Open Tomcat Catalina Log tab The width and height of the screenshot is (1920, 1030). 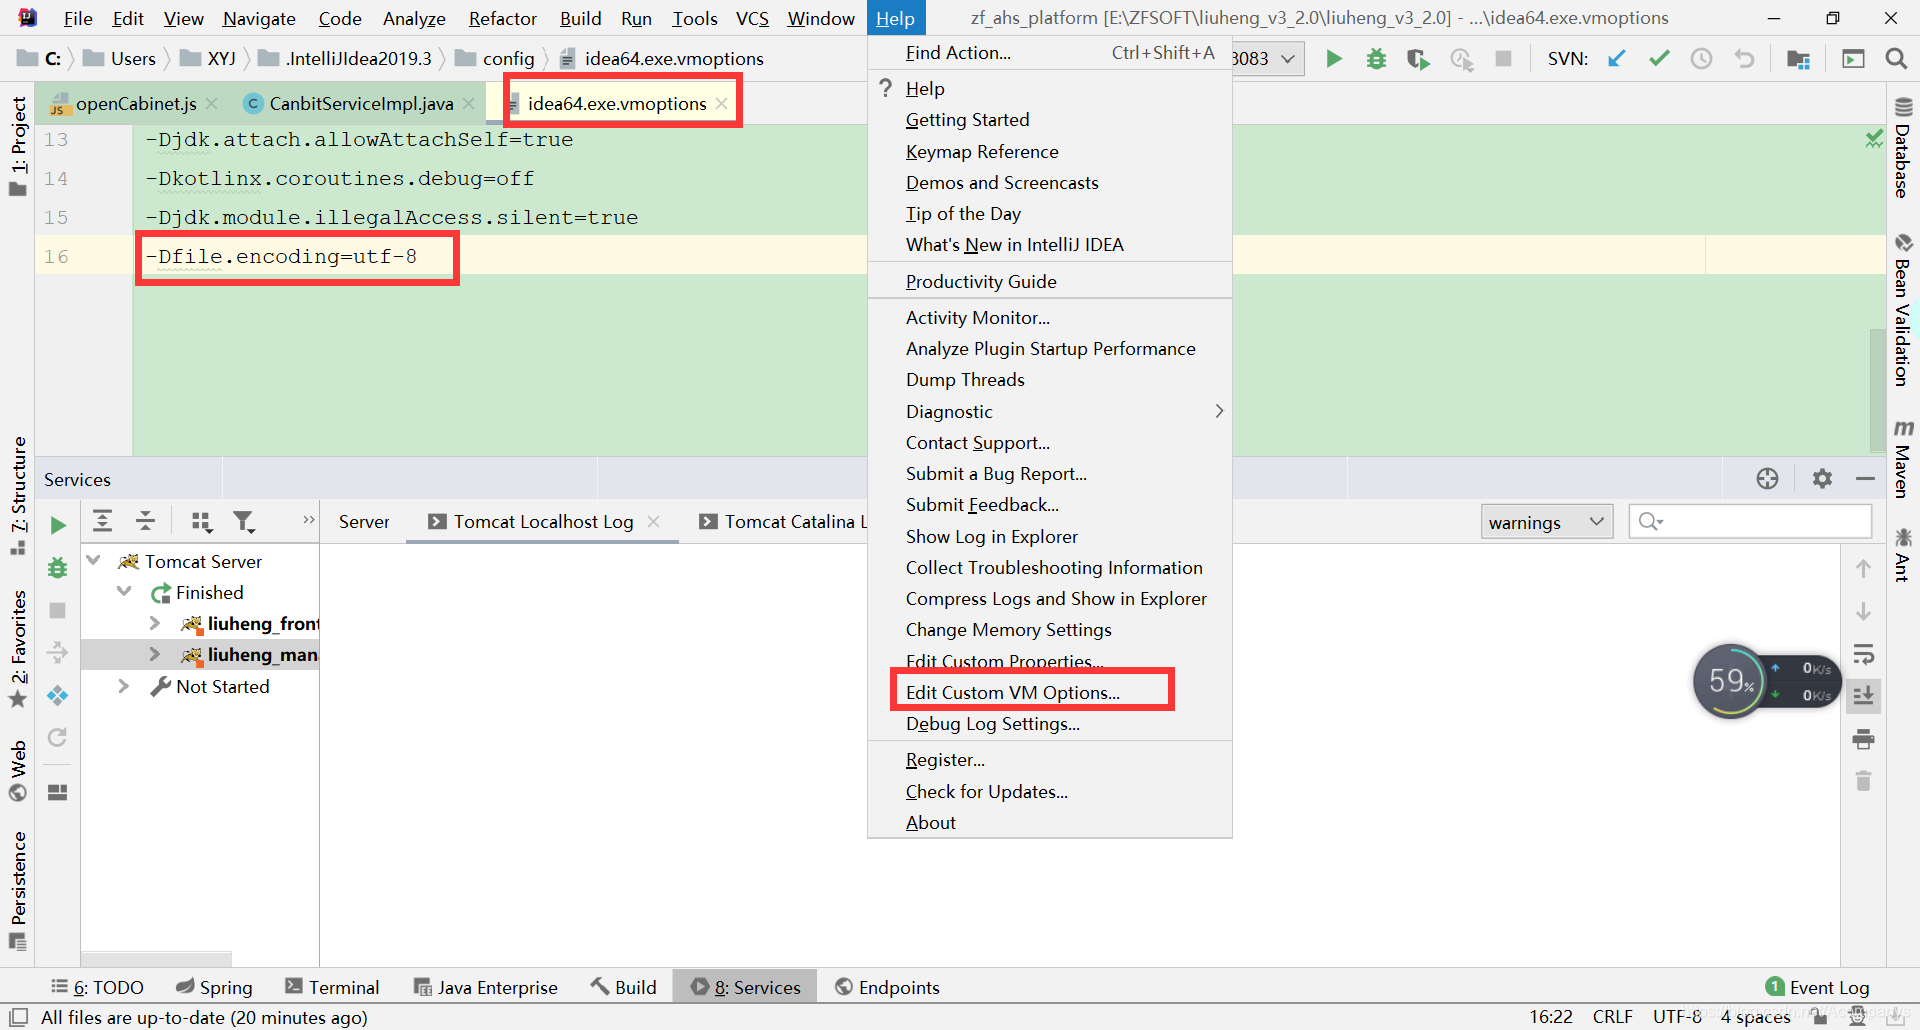point(782,522)
